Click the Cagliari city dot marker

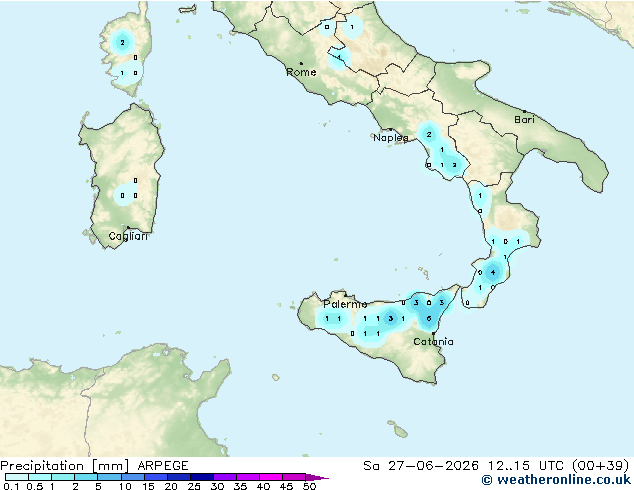128,227
